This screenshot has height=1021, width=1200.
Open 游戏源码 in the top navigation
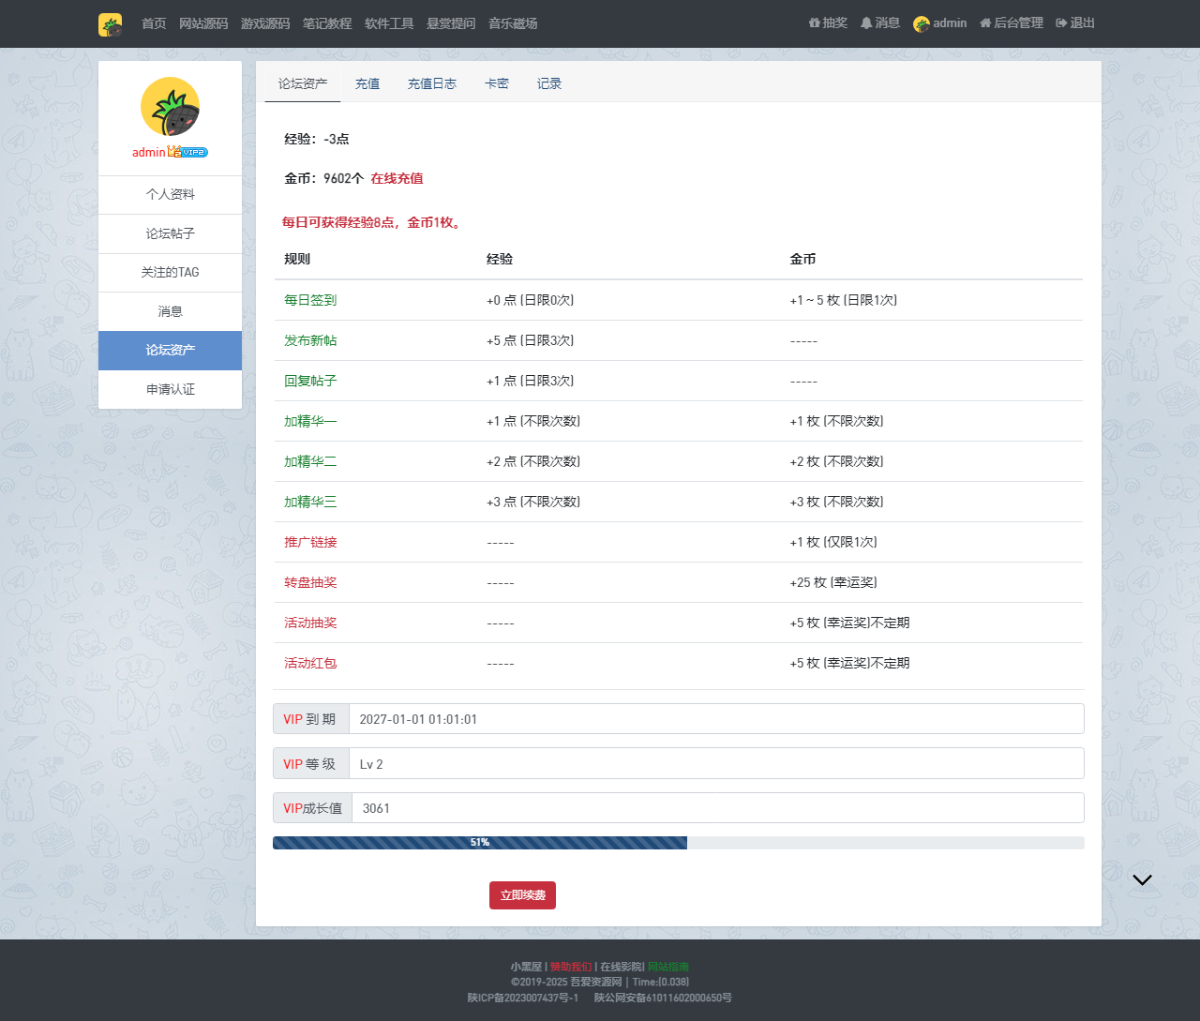265,24
